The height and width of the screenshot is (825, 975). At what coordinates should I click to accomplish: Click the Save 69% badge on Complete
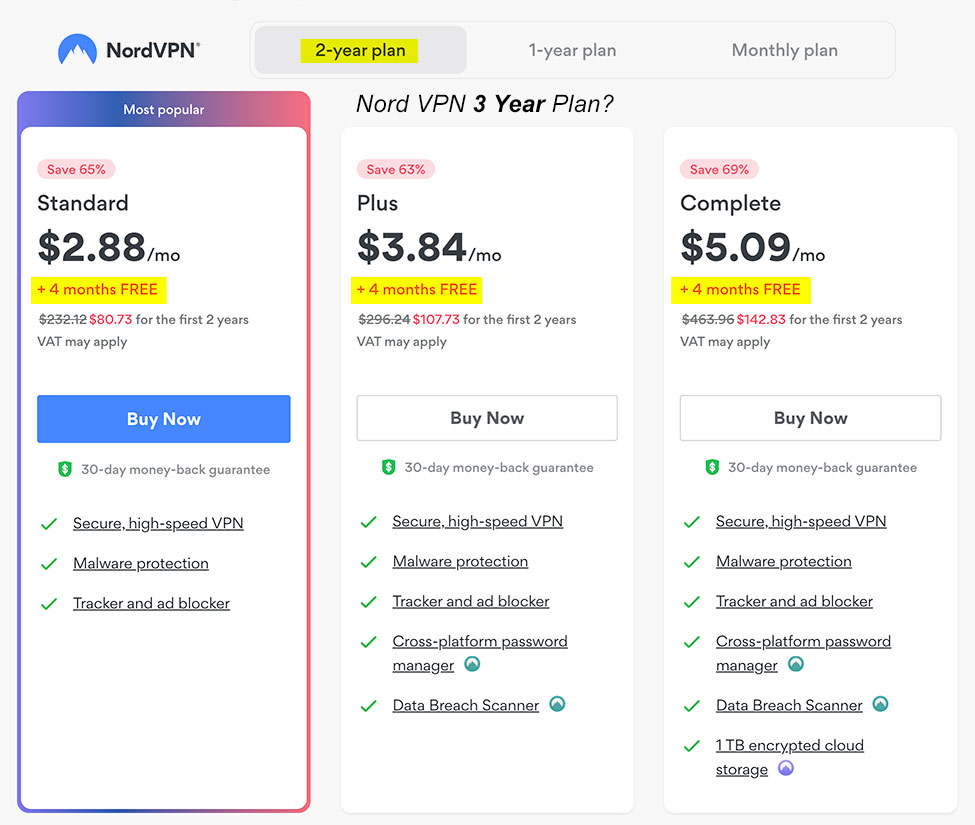tap(719, 169)
